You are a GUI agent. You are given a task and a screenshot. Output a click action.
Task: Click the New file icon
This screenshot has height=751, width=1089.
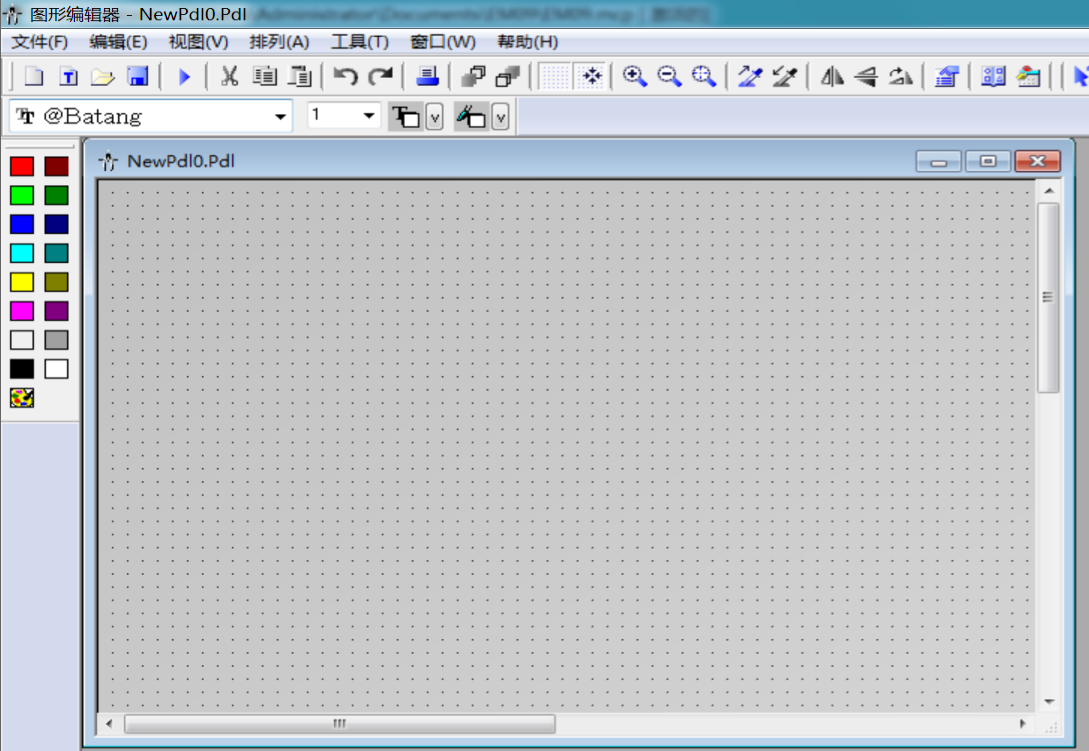(x=35, y=77)
